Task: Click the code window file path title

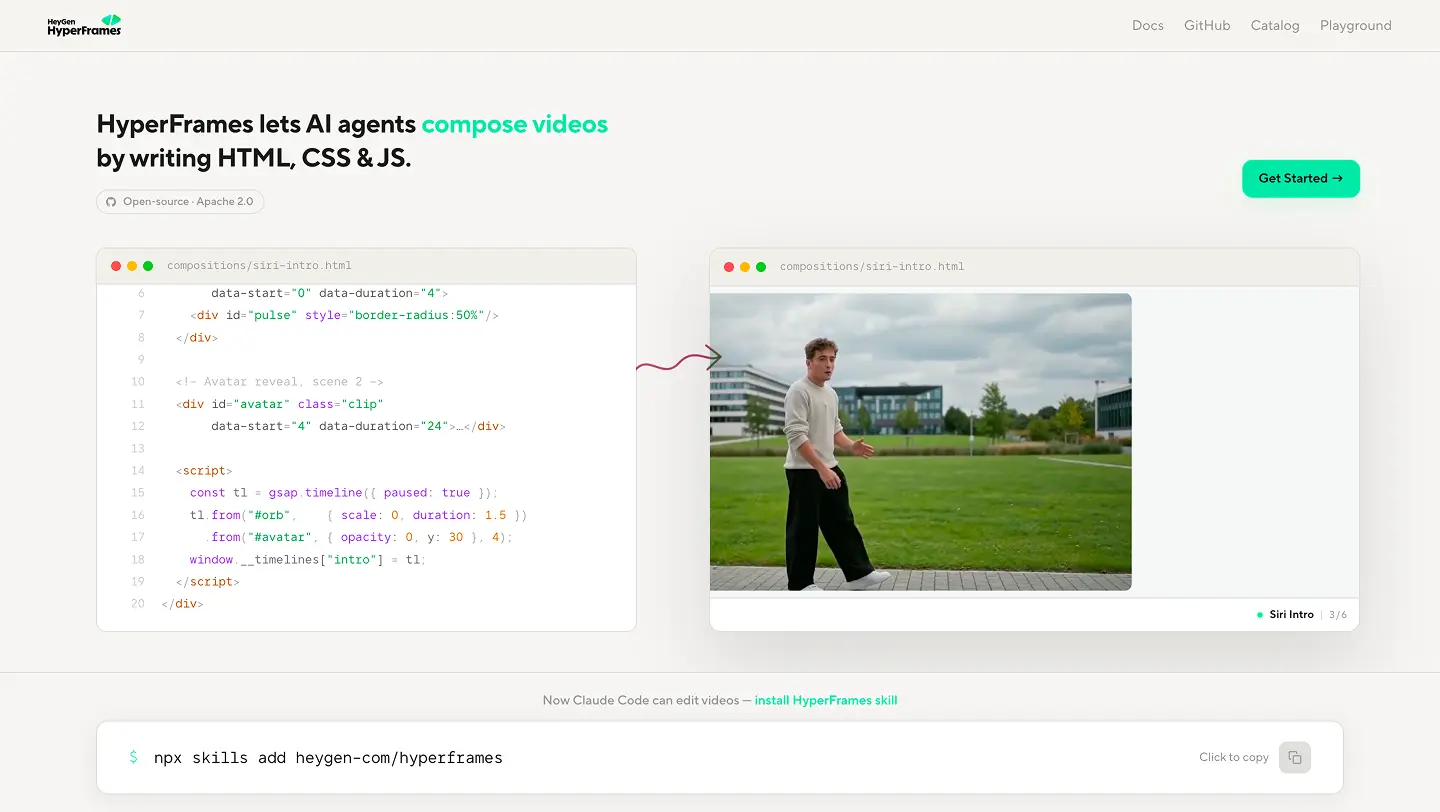Action: (x=259, y=266)
